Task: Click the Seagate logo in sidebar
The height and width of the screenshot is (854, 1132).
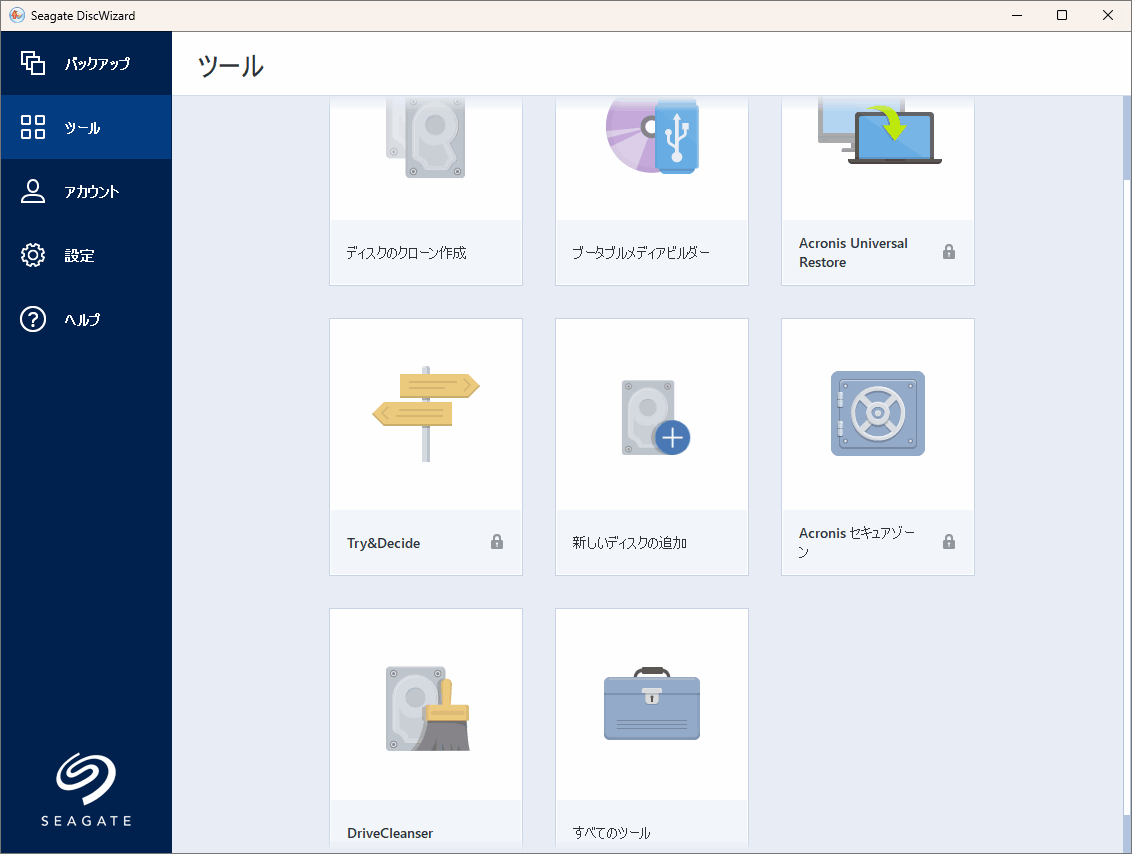Action: pos(86,790)
